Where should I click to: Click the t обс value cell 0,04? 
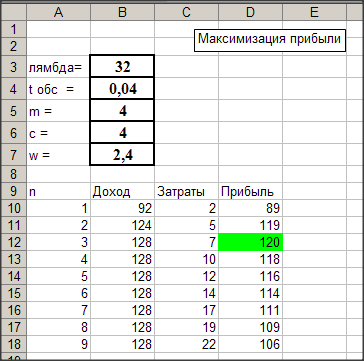pos(122,88)
